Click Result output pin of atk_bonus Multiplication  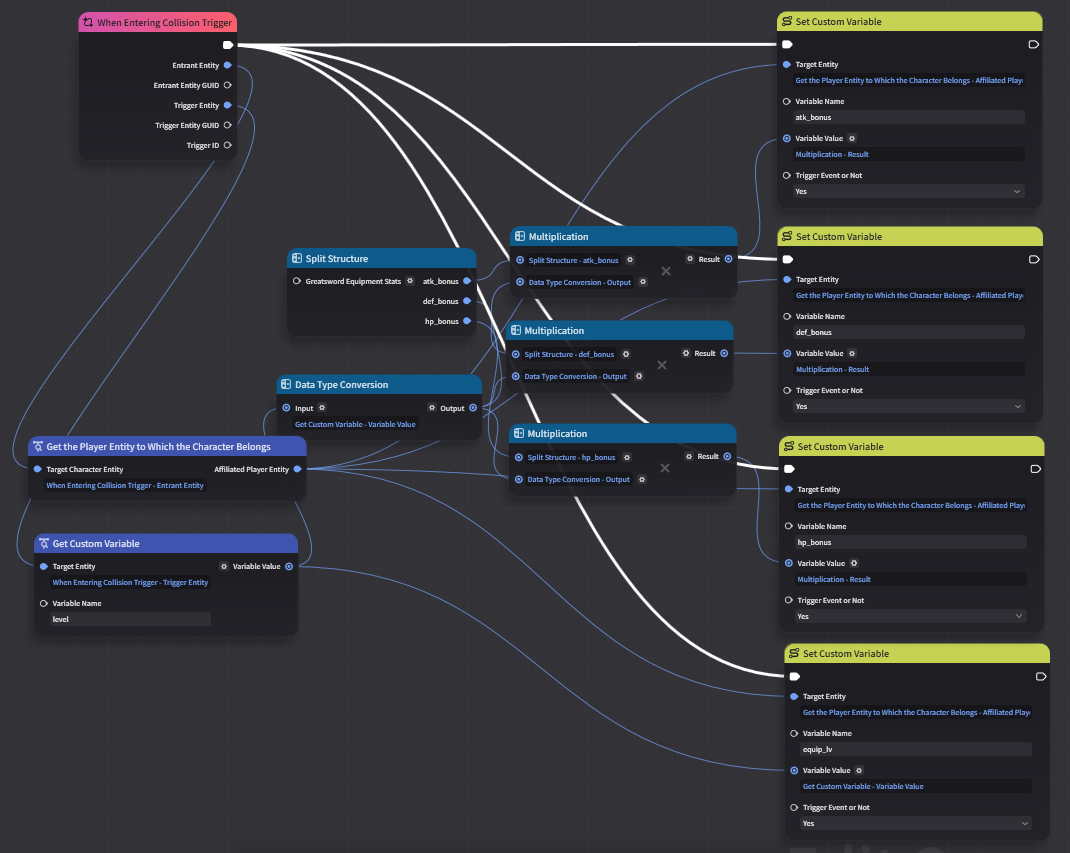click(729, 259)
